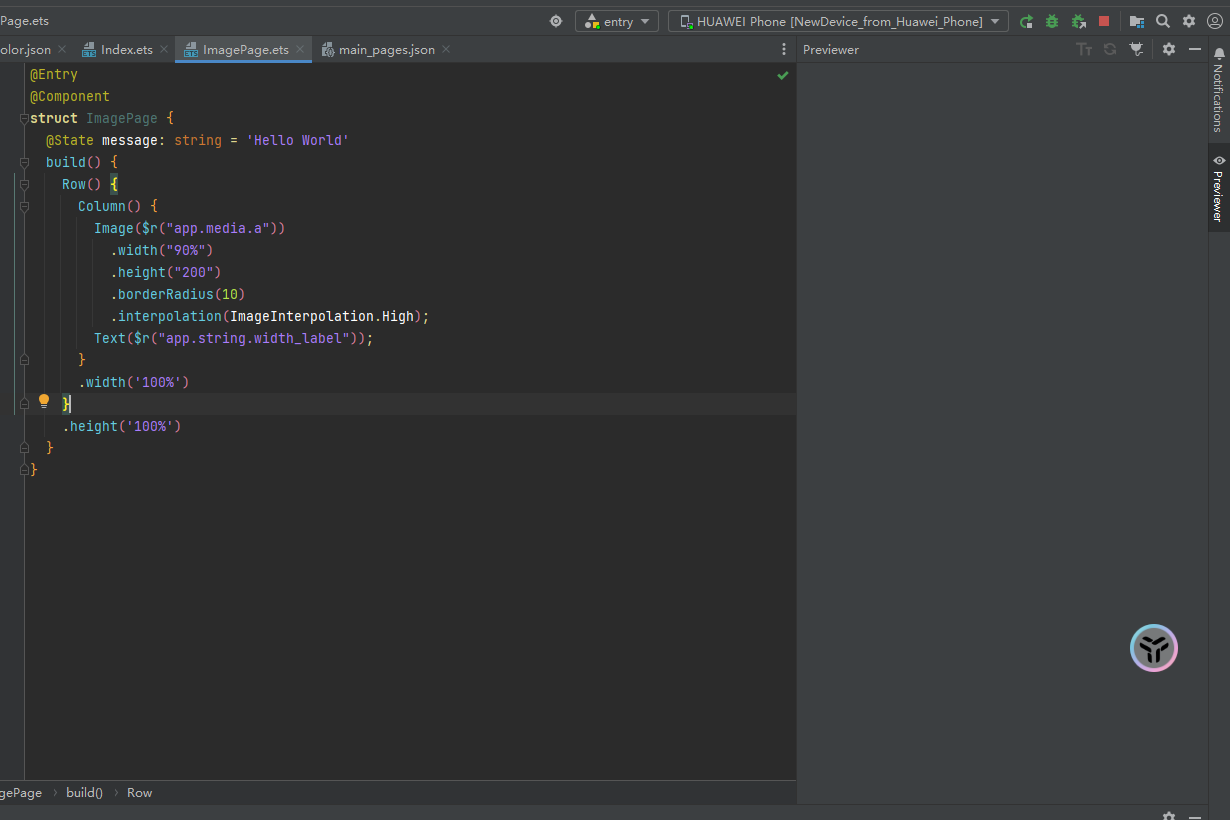Minimize the Previewer panel with the dash
This screenshot has height=820, width=1230.
point(1195,49)
